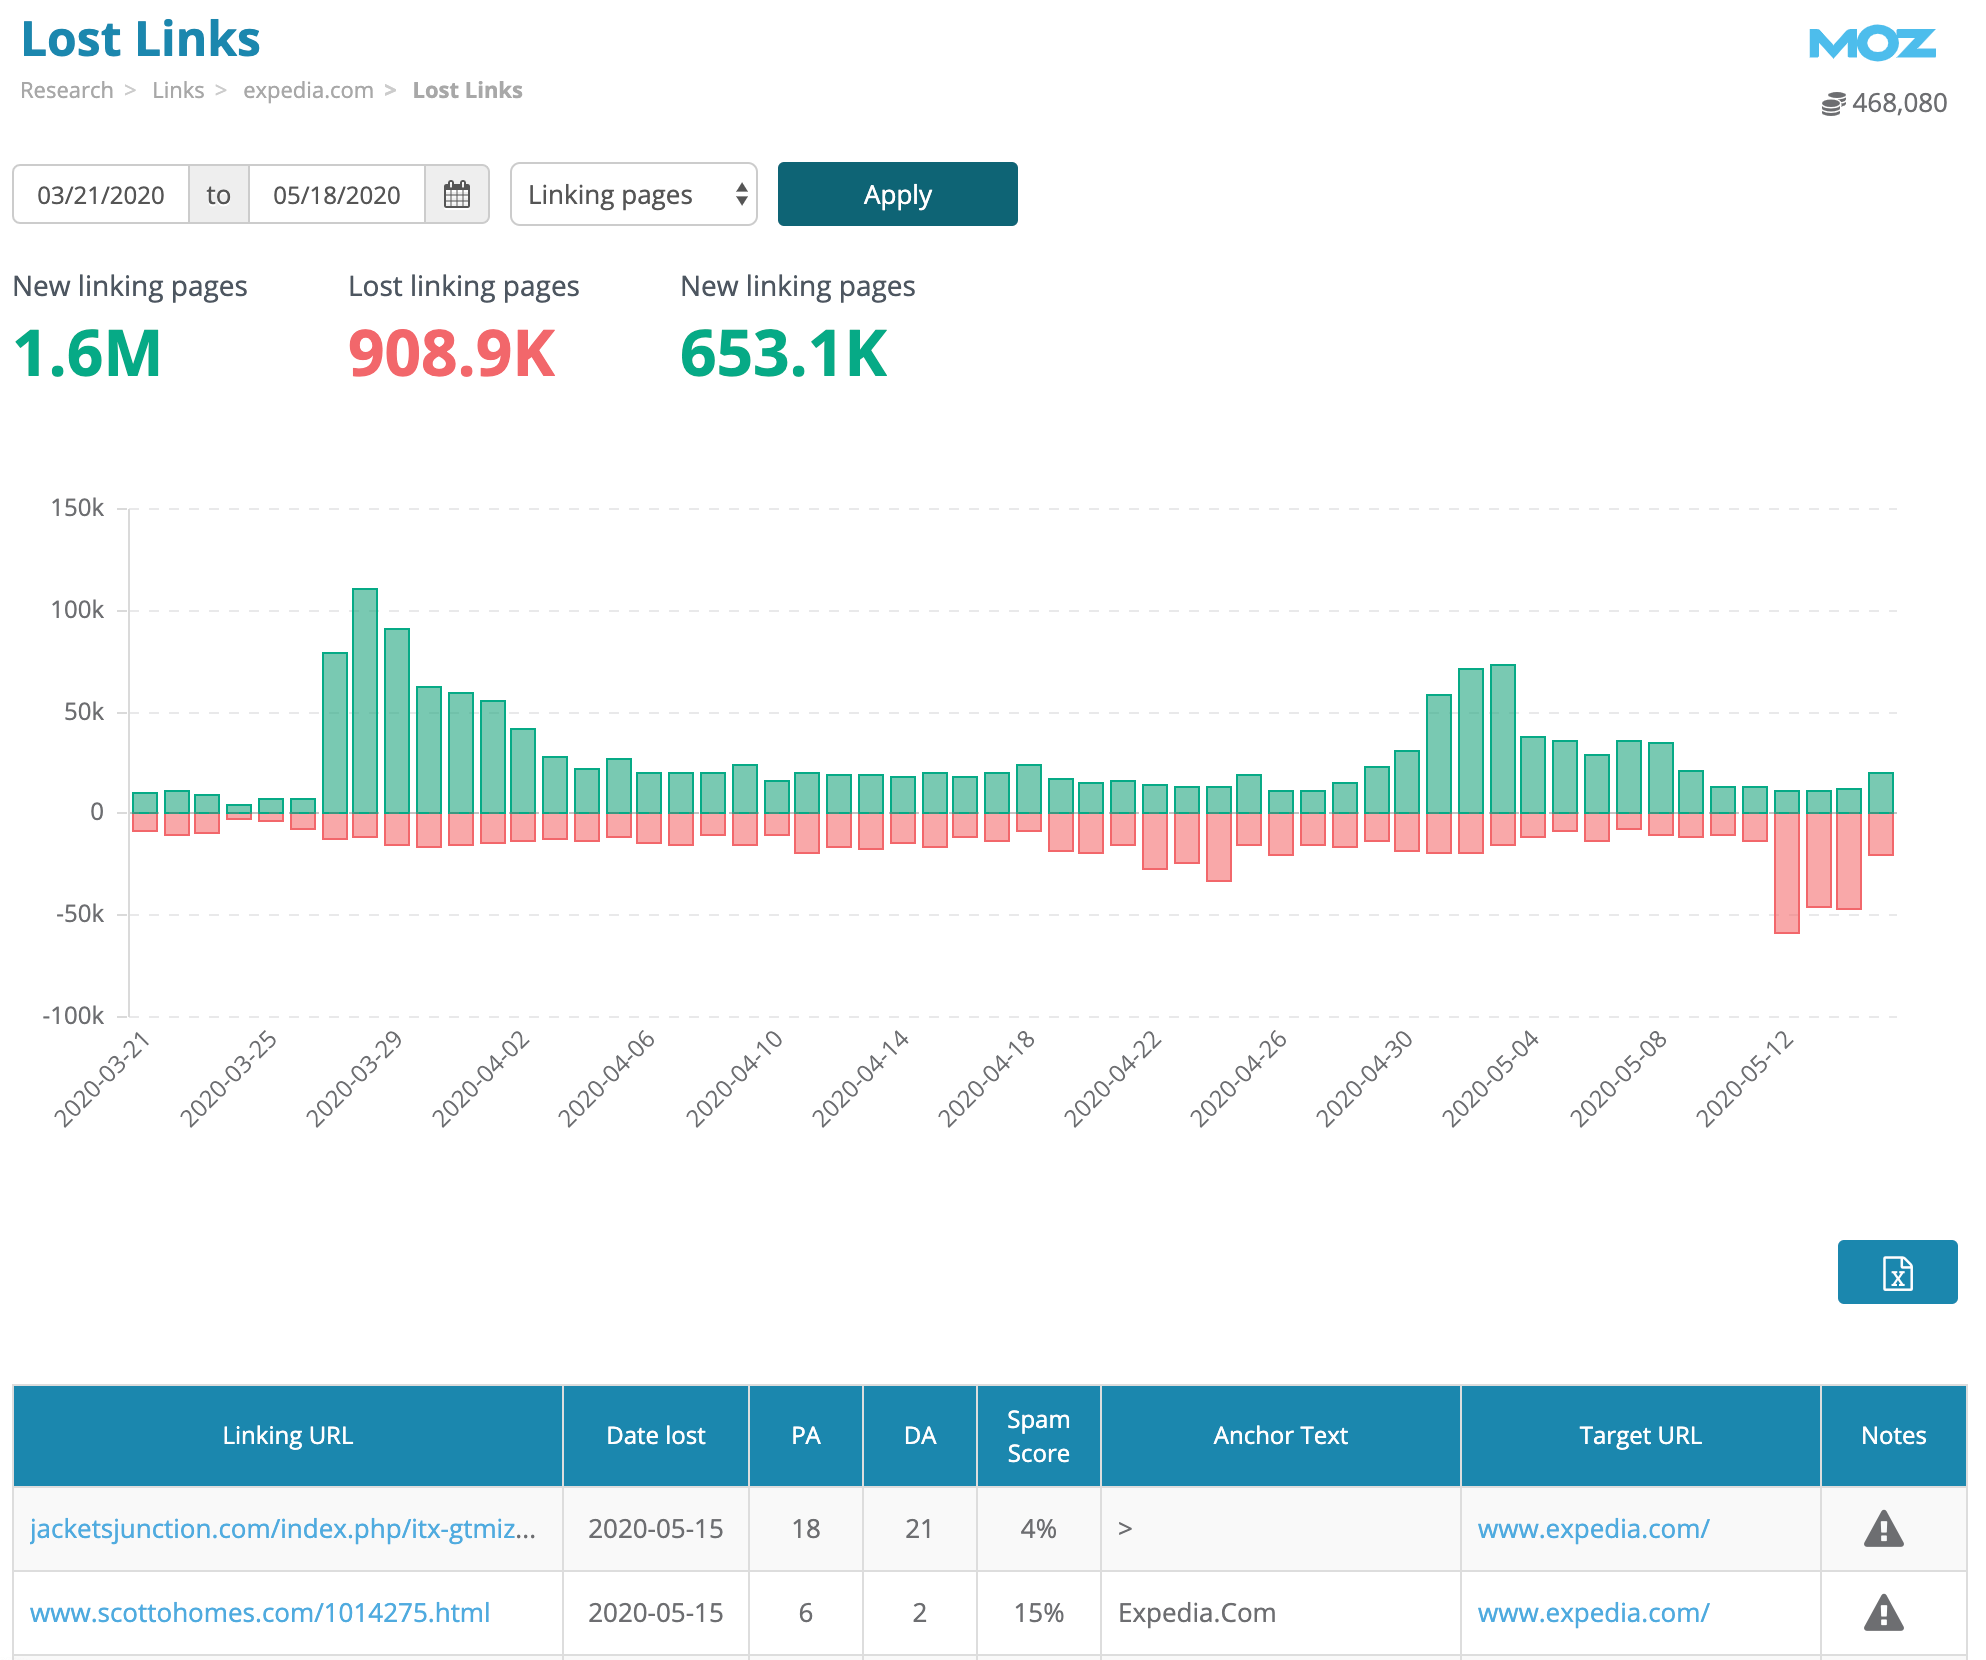
Task: Open expedia.com breadcrumb link
Action: (x=308, y=90)
